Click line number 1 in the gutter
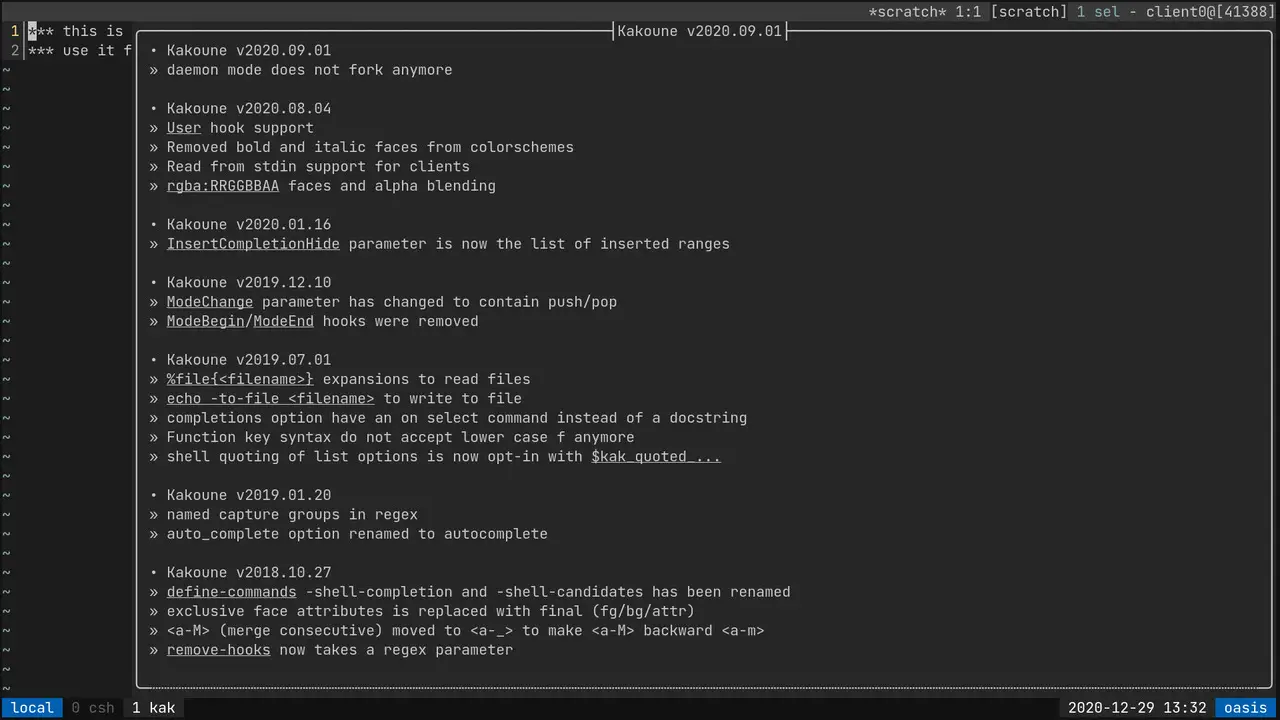Viewport: 1280px width, 720px height. click(15, 31)
